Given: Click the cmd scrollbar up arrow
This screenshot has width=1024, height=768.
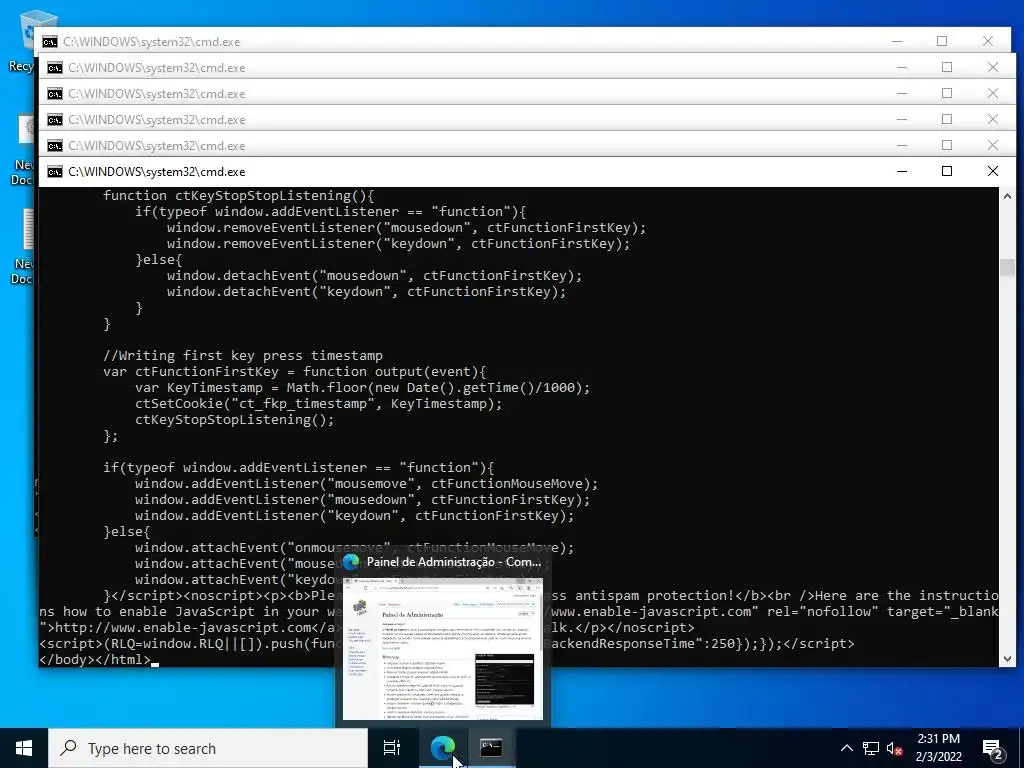Looking at the screenshot, I should tap(1007, 196).
